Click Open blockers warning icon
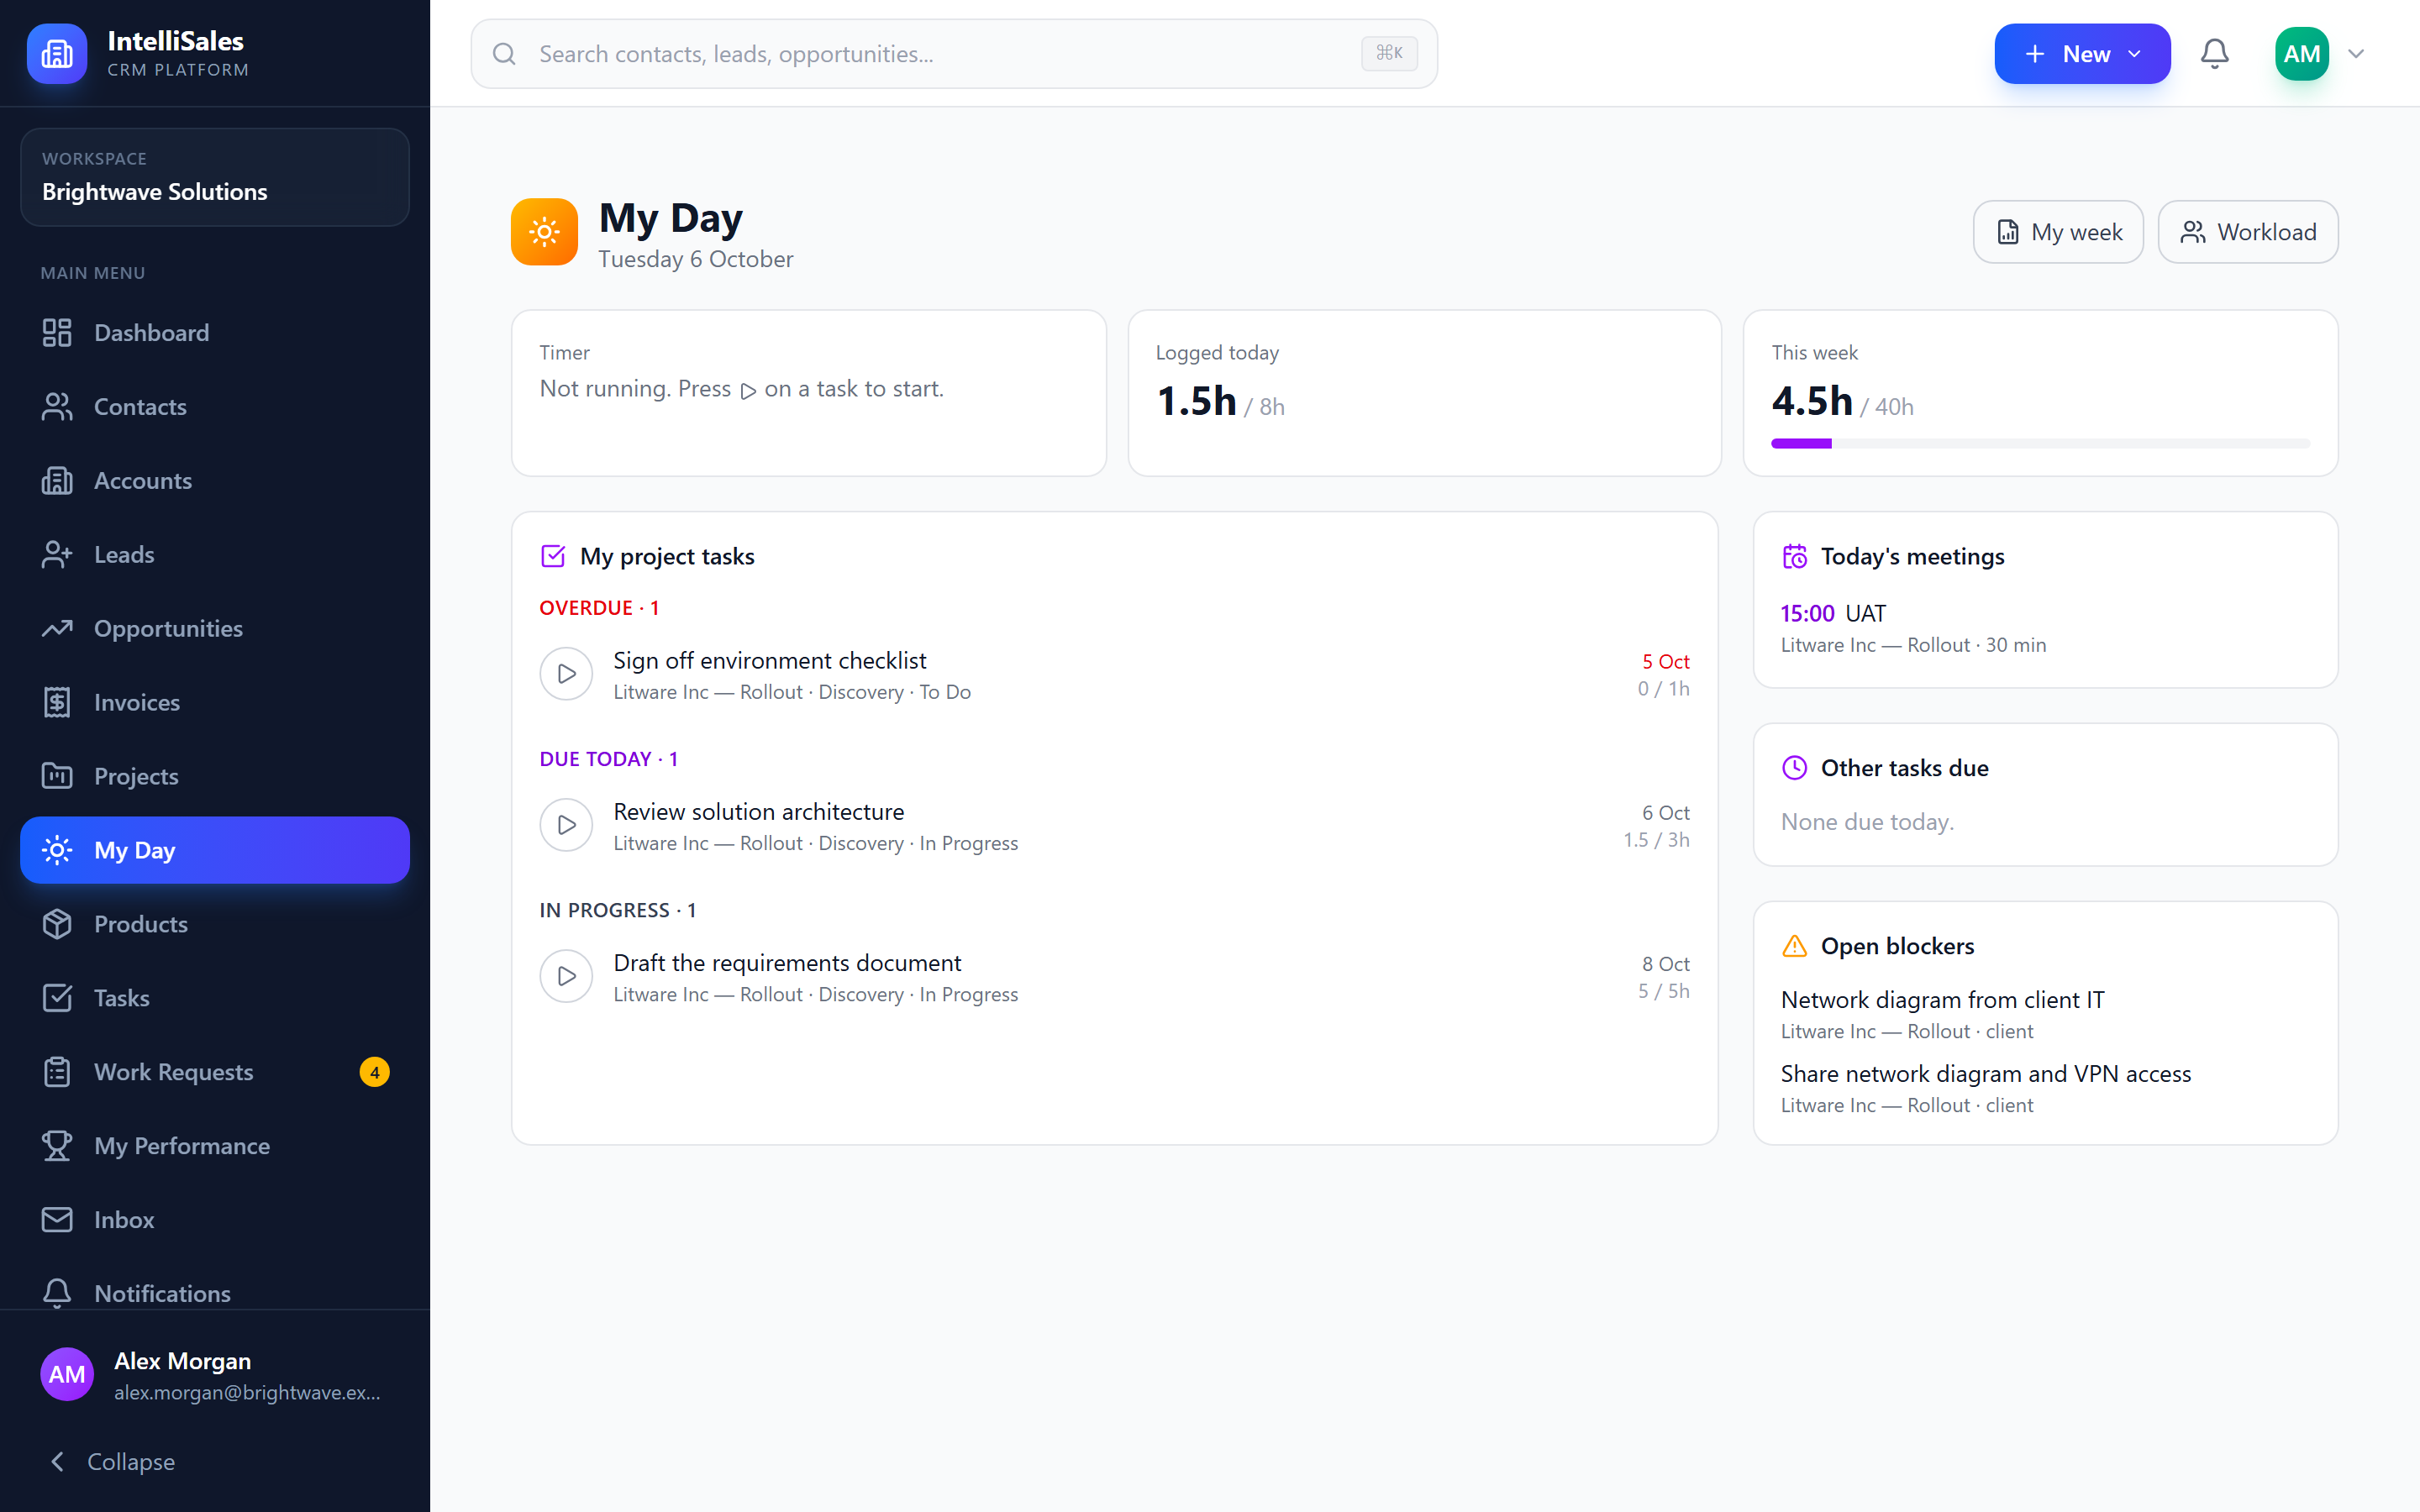Screen dimensions: 2420x1512 tap(1795, 946)
